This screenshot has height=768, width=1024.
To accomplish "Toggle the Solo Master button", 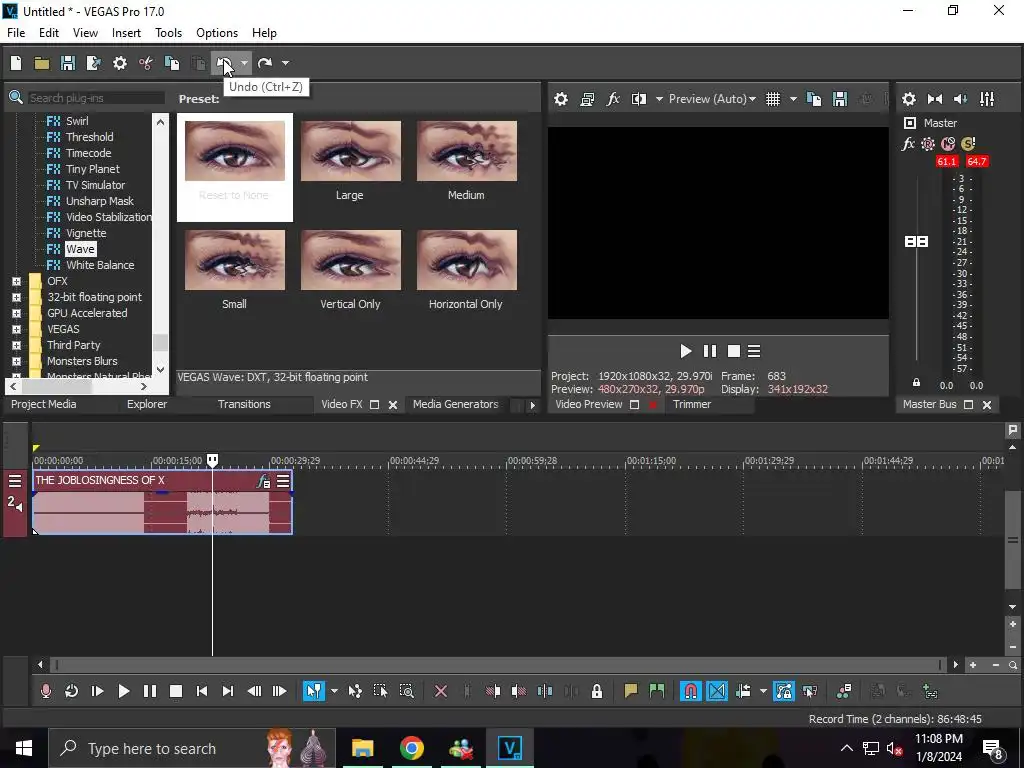I will [x=968, y=144].
